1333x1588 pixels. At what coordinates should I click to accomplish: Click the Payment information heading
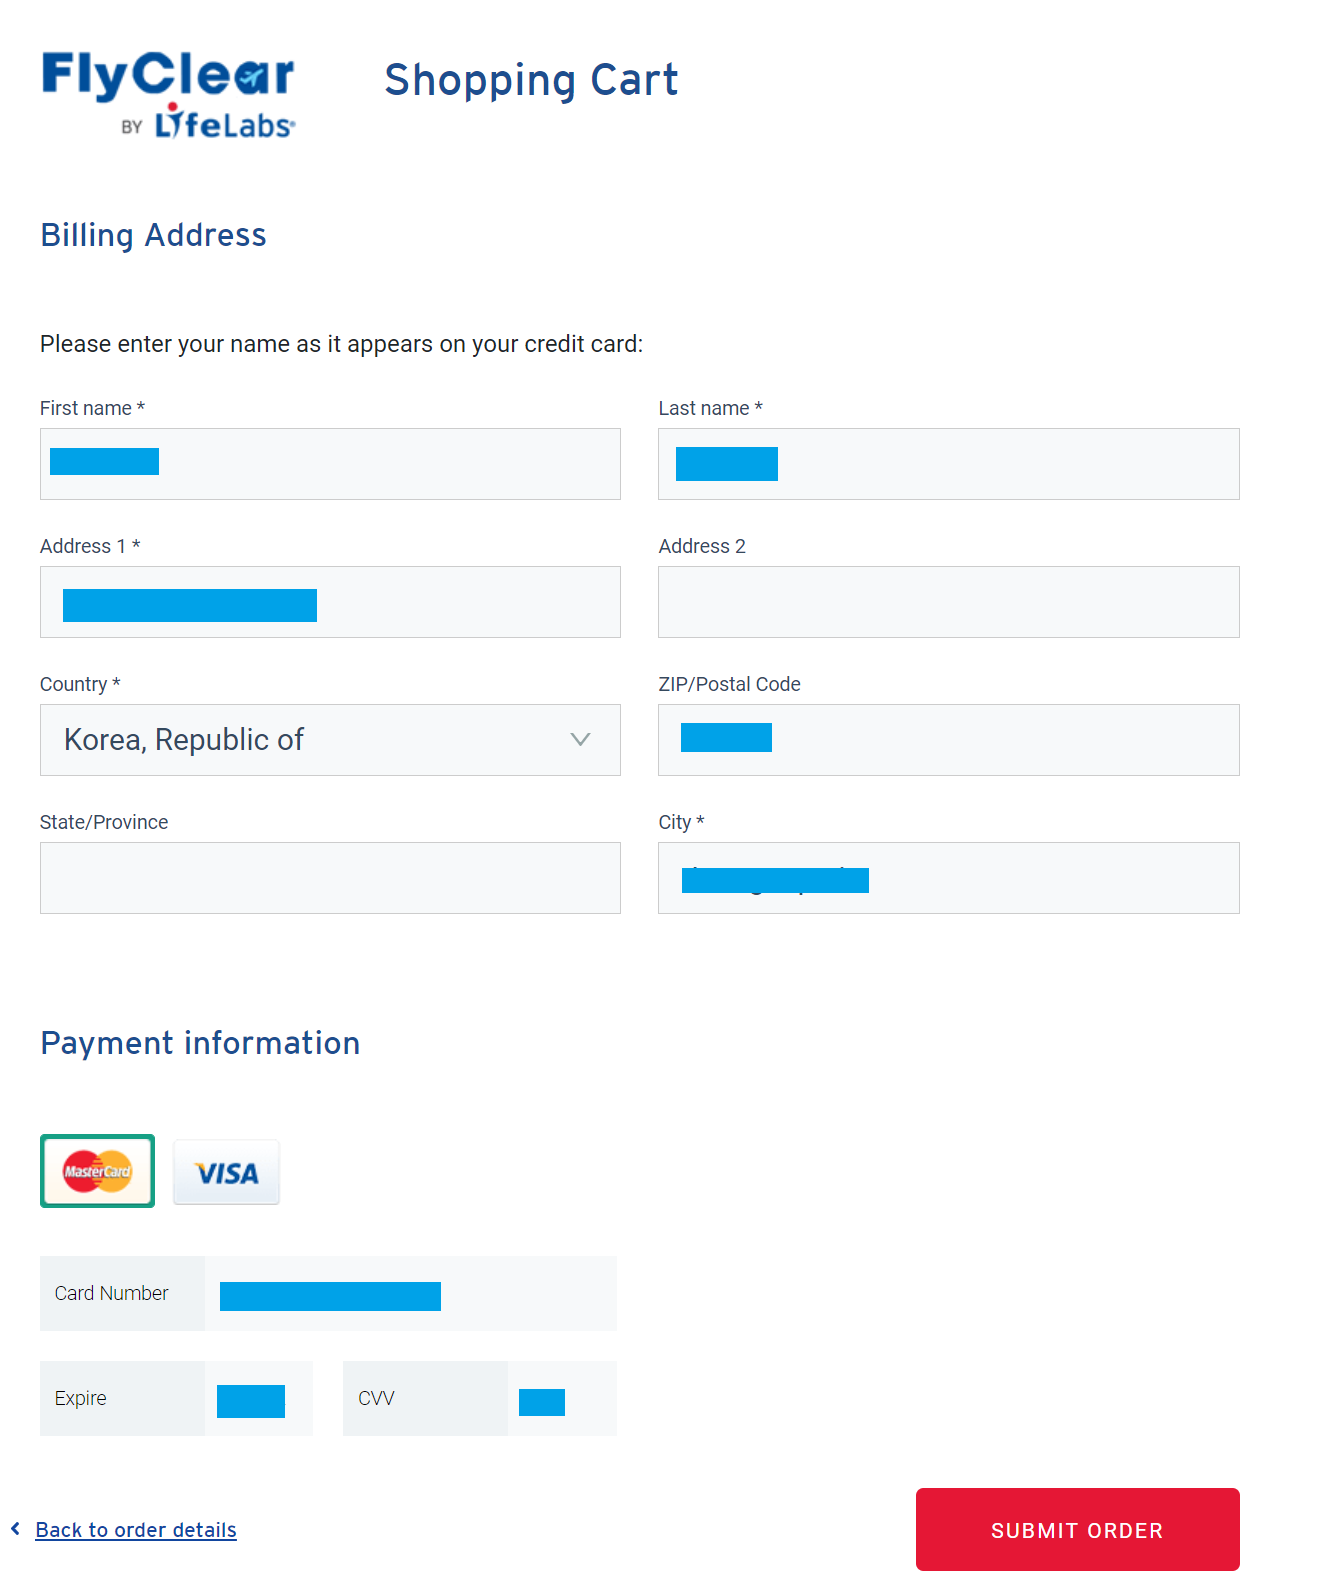(x=200, y=1043)
